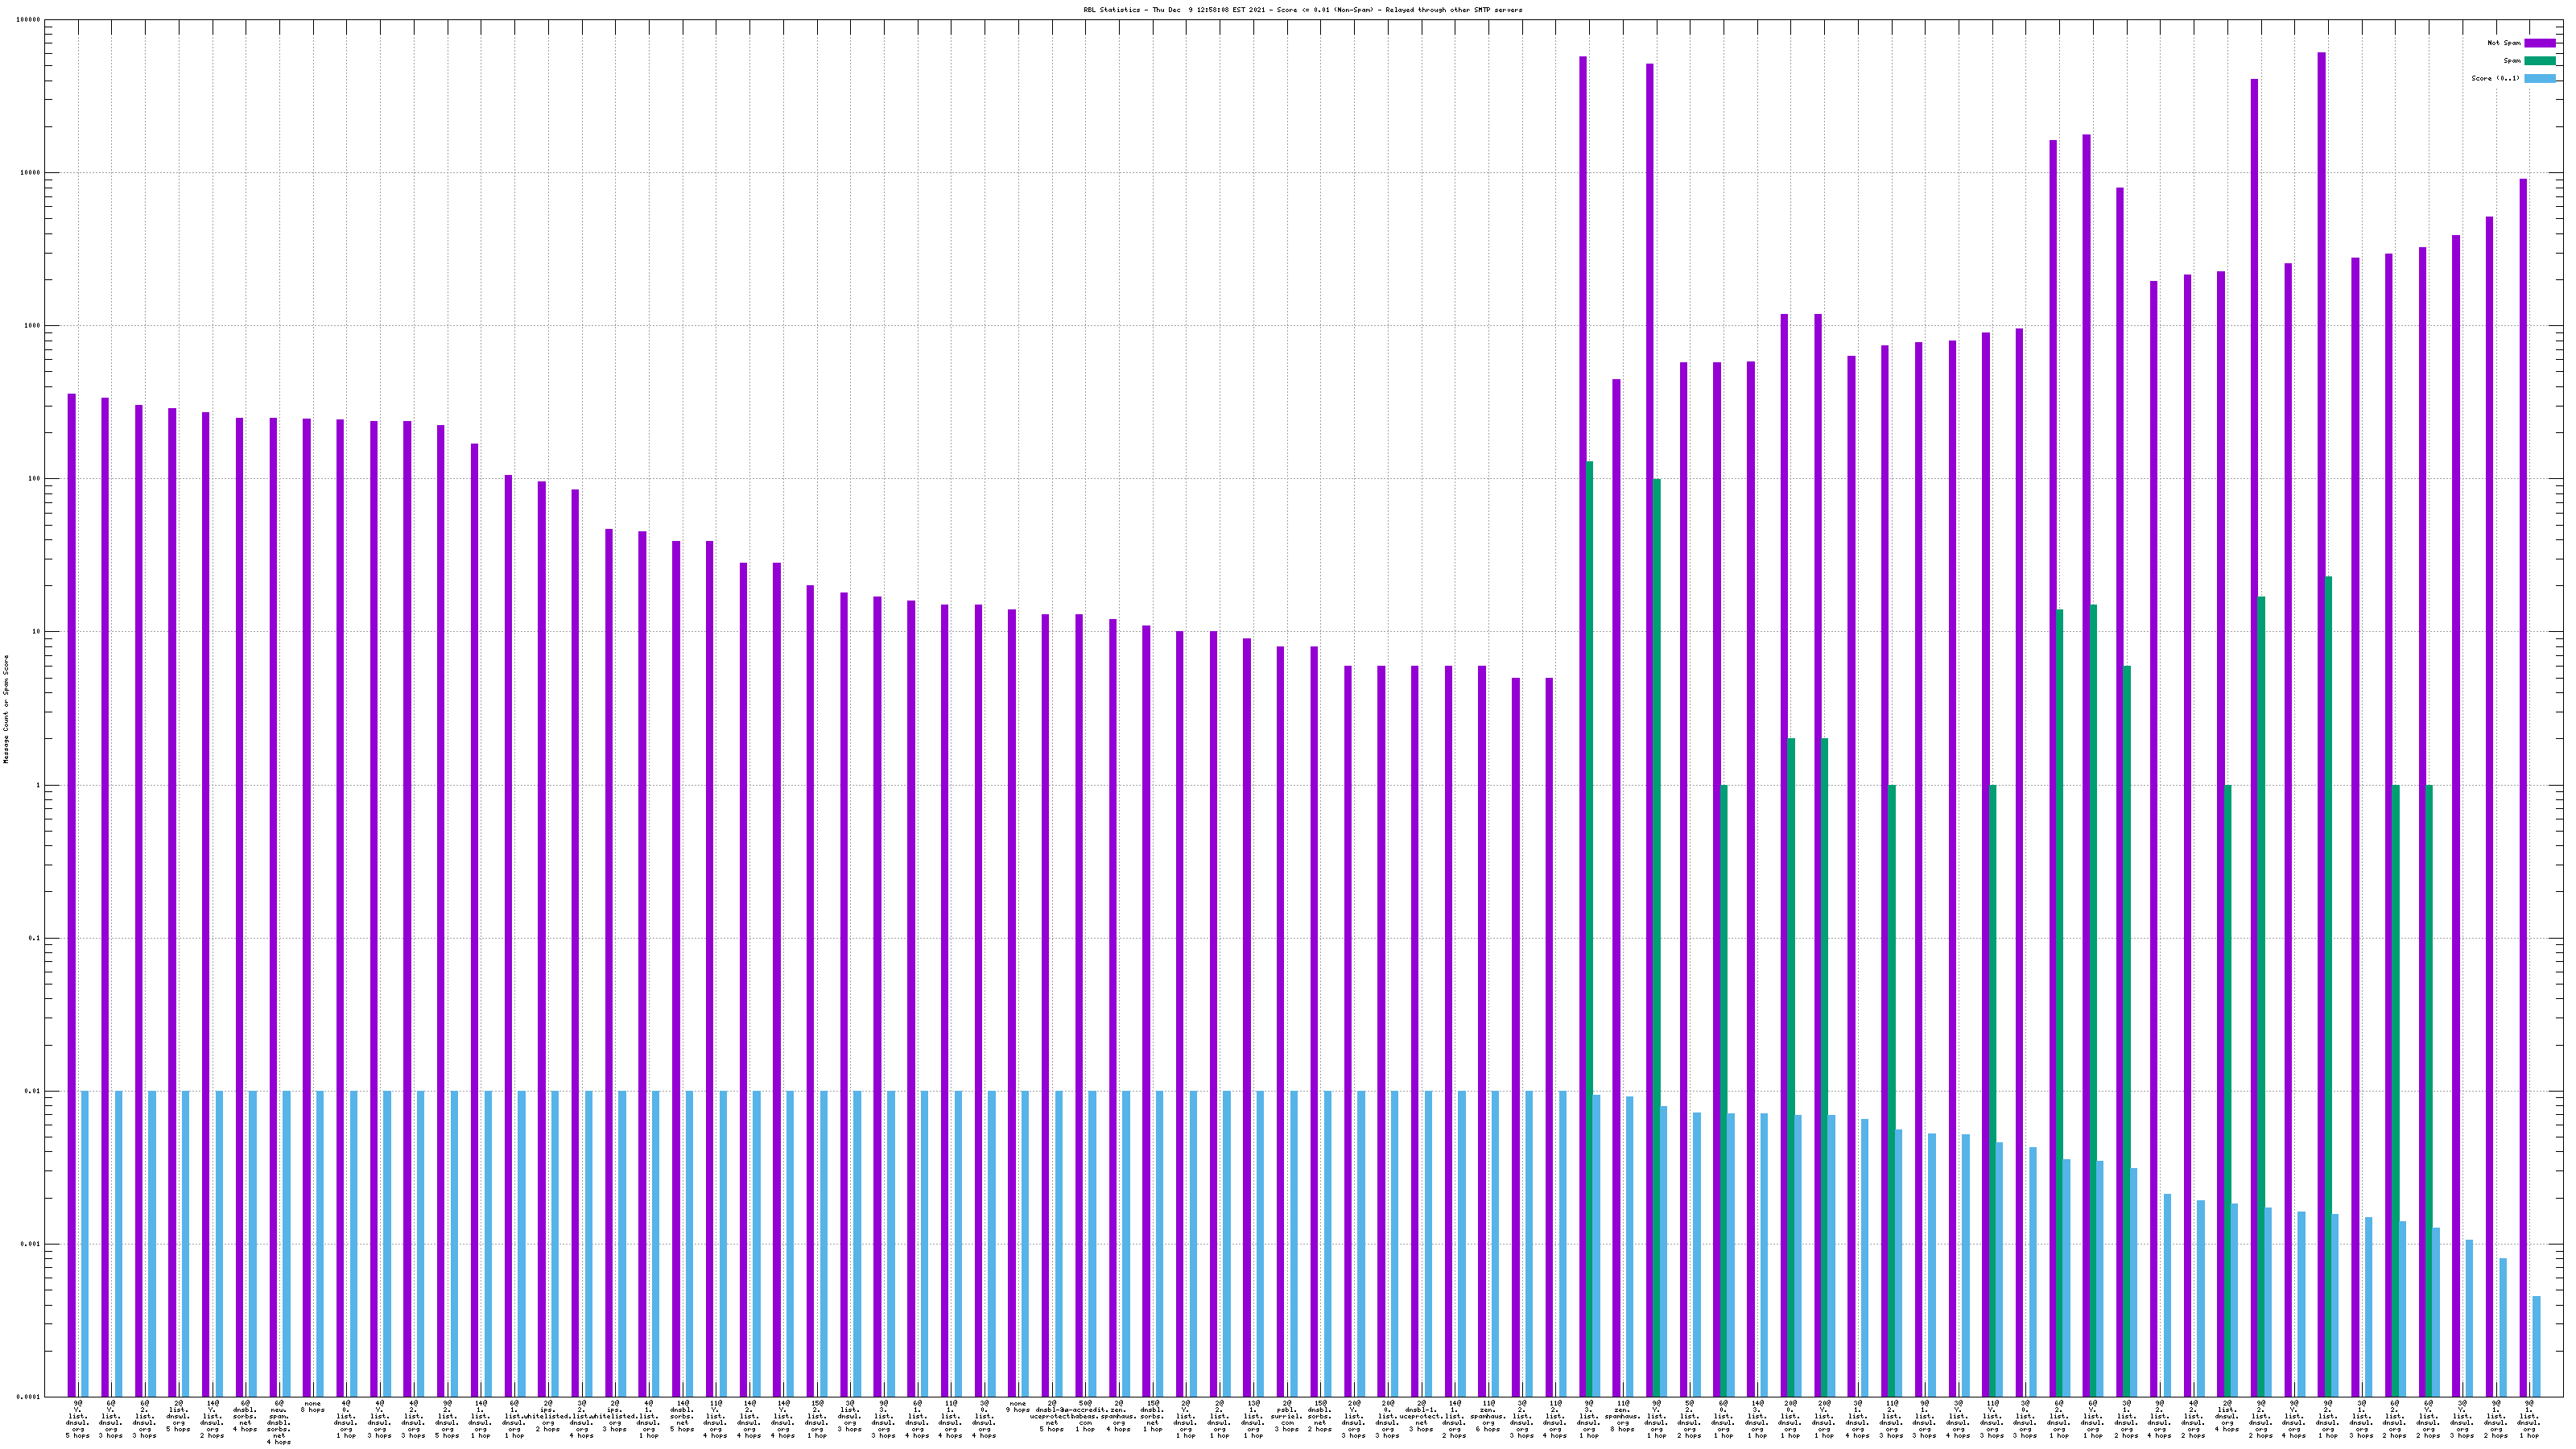The width and height of the screenshot is (2576, 1449).
Task: Click the shortest blue score bar at far right
Action: [x=2536, y=1346]
